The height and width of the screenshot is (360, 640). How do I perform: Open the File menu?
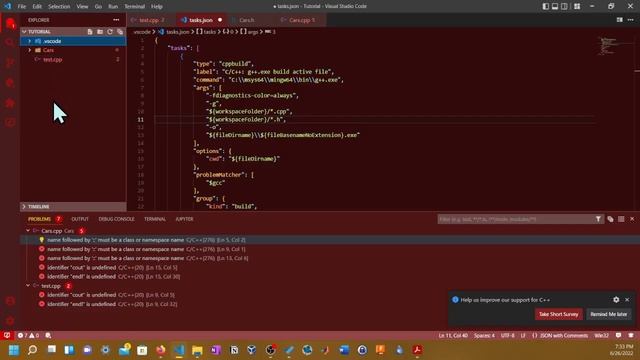[22, 6]
